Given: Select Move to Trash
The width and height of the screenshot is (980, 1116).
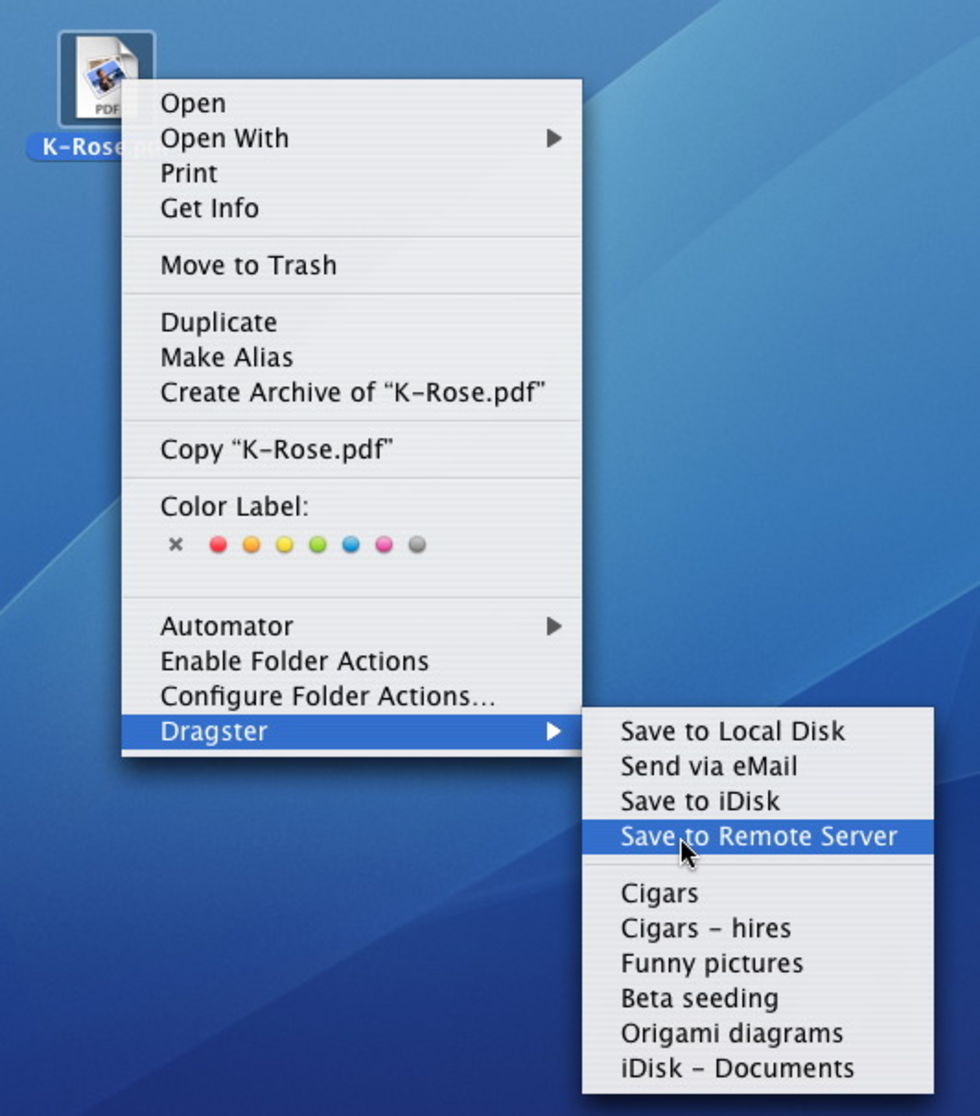Looking at the screenshot, I should click(248, 265).
